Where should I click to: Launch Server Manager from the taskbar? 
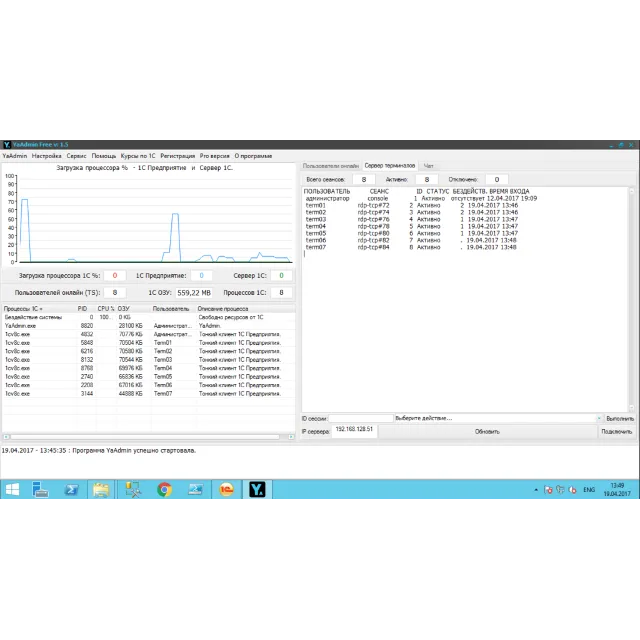(40, 489)
